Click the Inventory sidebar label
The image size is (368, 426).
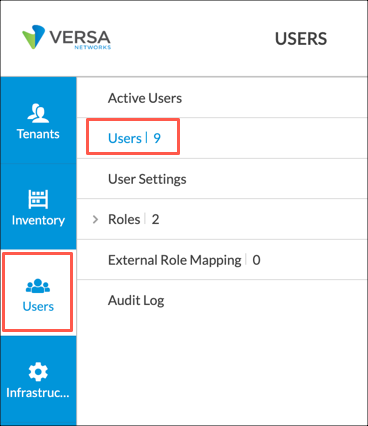point(38,220)
